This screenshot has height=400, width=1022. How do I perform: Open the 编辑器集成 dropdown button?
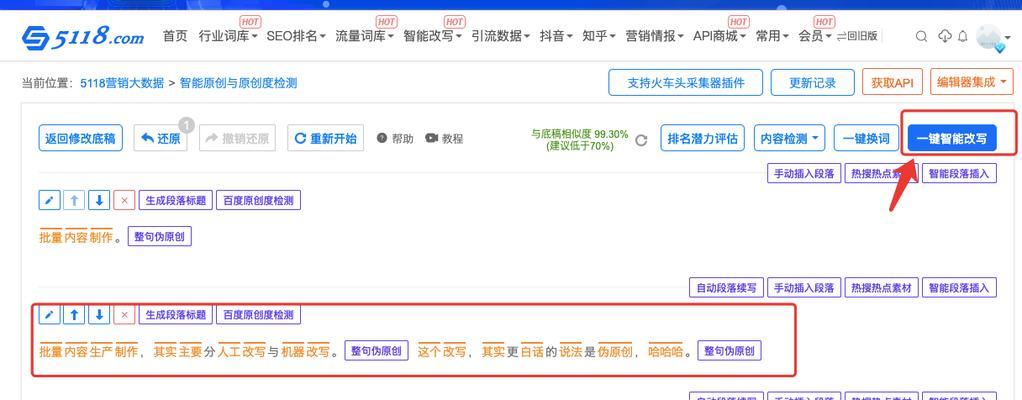(x=972, y=82)
